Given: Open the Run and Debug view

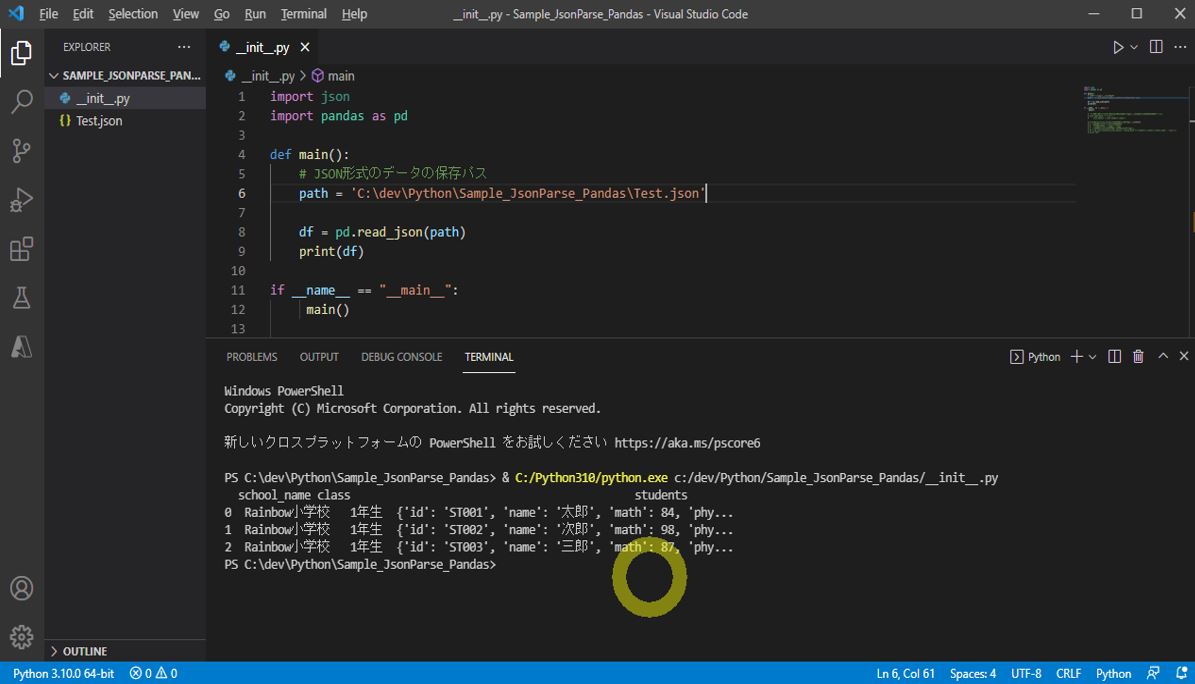Looking at the screenshot, I should click(22, 199).
